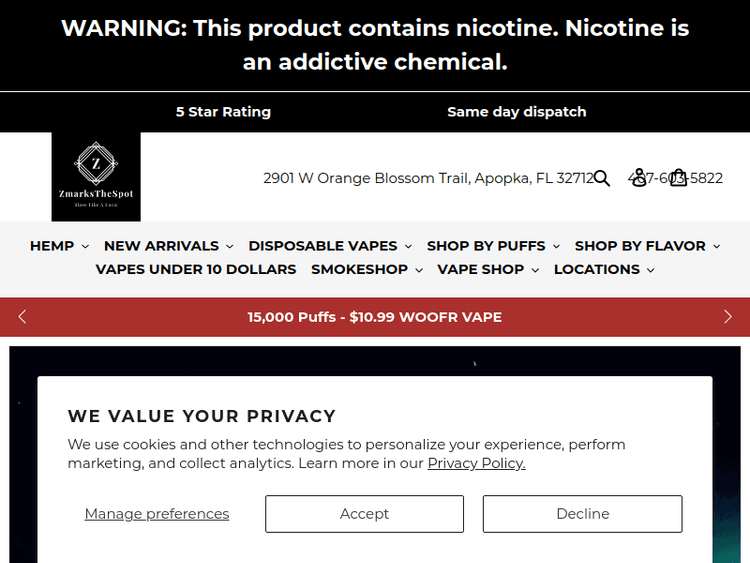Viewport: 750px width, 563px height.
Task: Open Vapes Under 10 Dollars page
Action: [196, 269]
